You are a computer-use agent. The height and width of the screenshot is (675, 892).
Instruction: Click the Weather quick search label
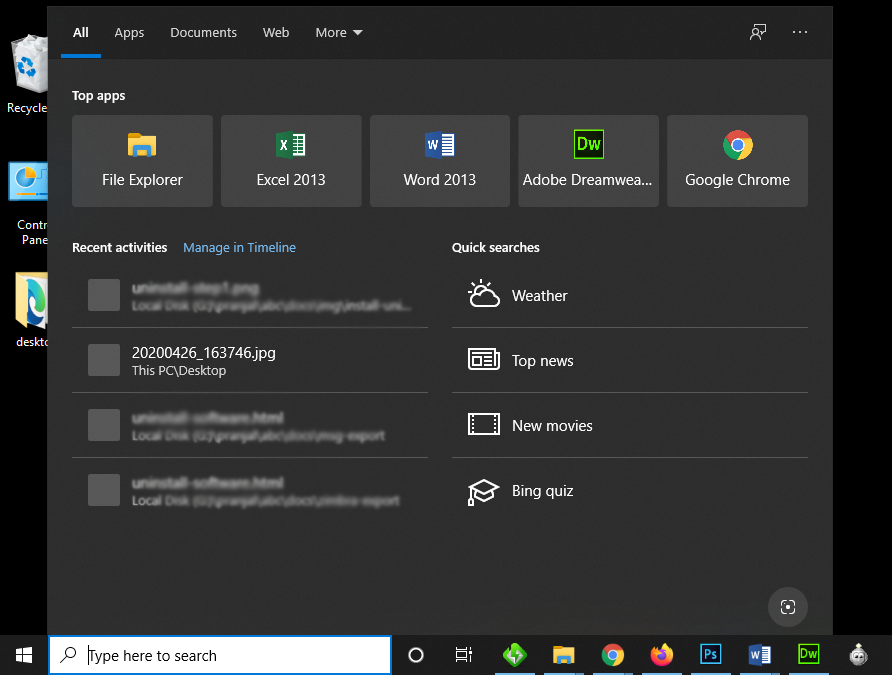click(x=540, y=296)
